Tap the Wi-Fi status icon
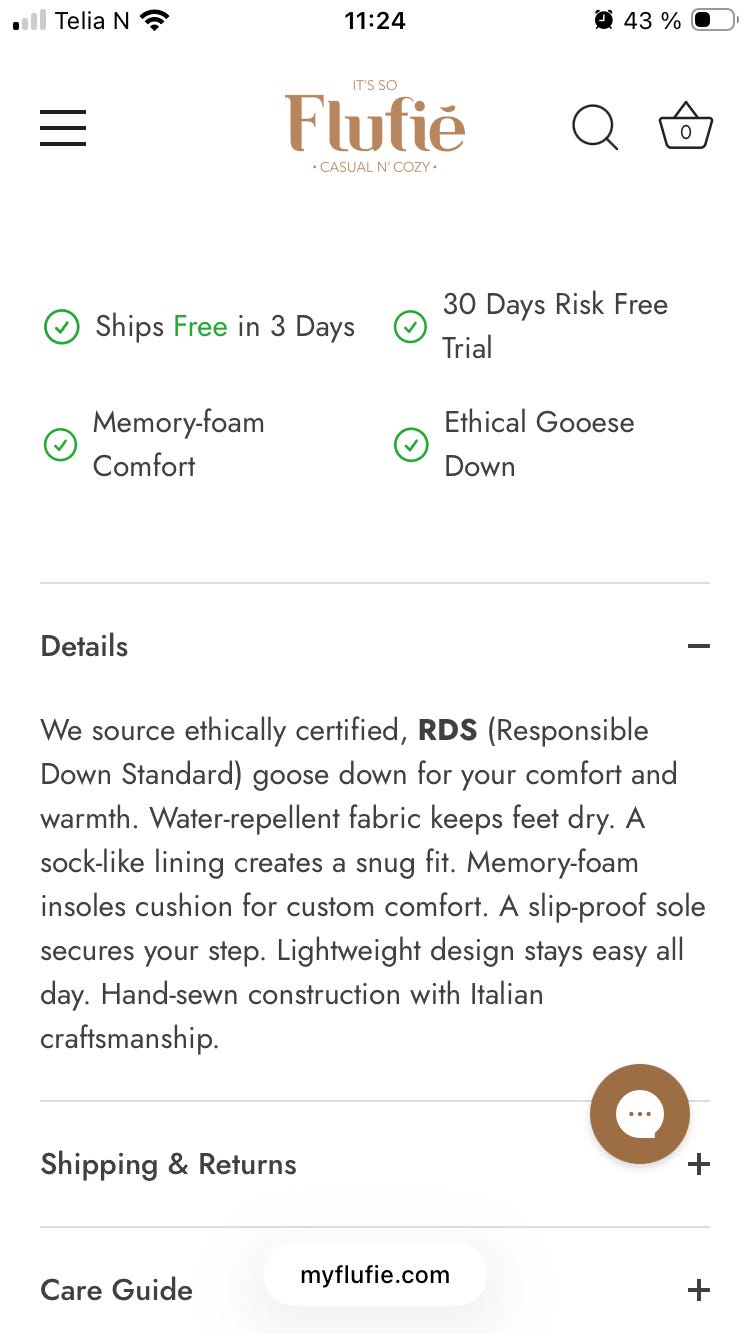The height and width of the screenshot is (1334, 750). [154, 20]
